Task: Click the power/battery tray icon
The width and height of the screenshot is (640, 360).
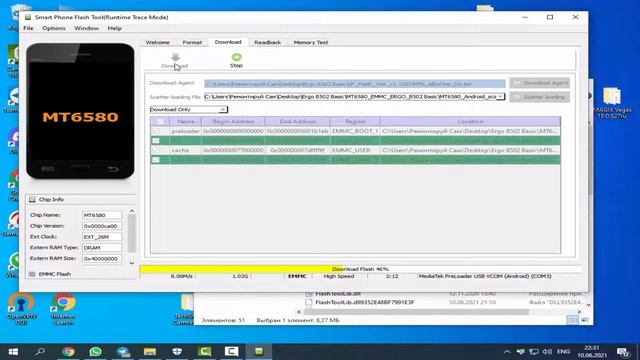Action: coord(520,351)
